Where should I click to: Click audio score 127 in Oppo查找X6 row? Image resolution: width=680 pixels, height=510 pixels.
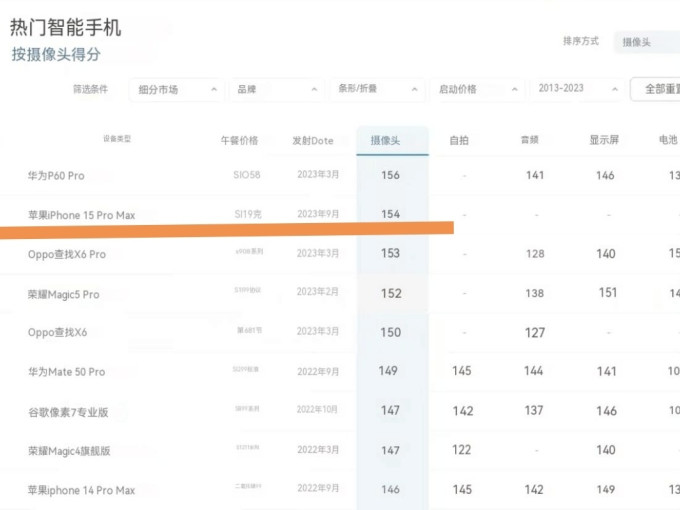click(x=535, y=333)
